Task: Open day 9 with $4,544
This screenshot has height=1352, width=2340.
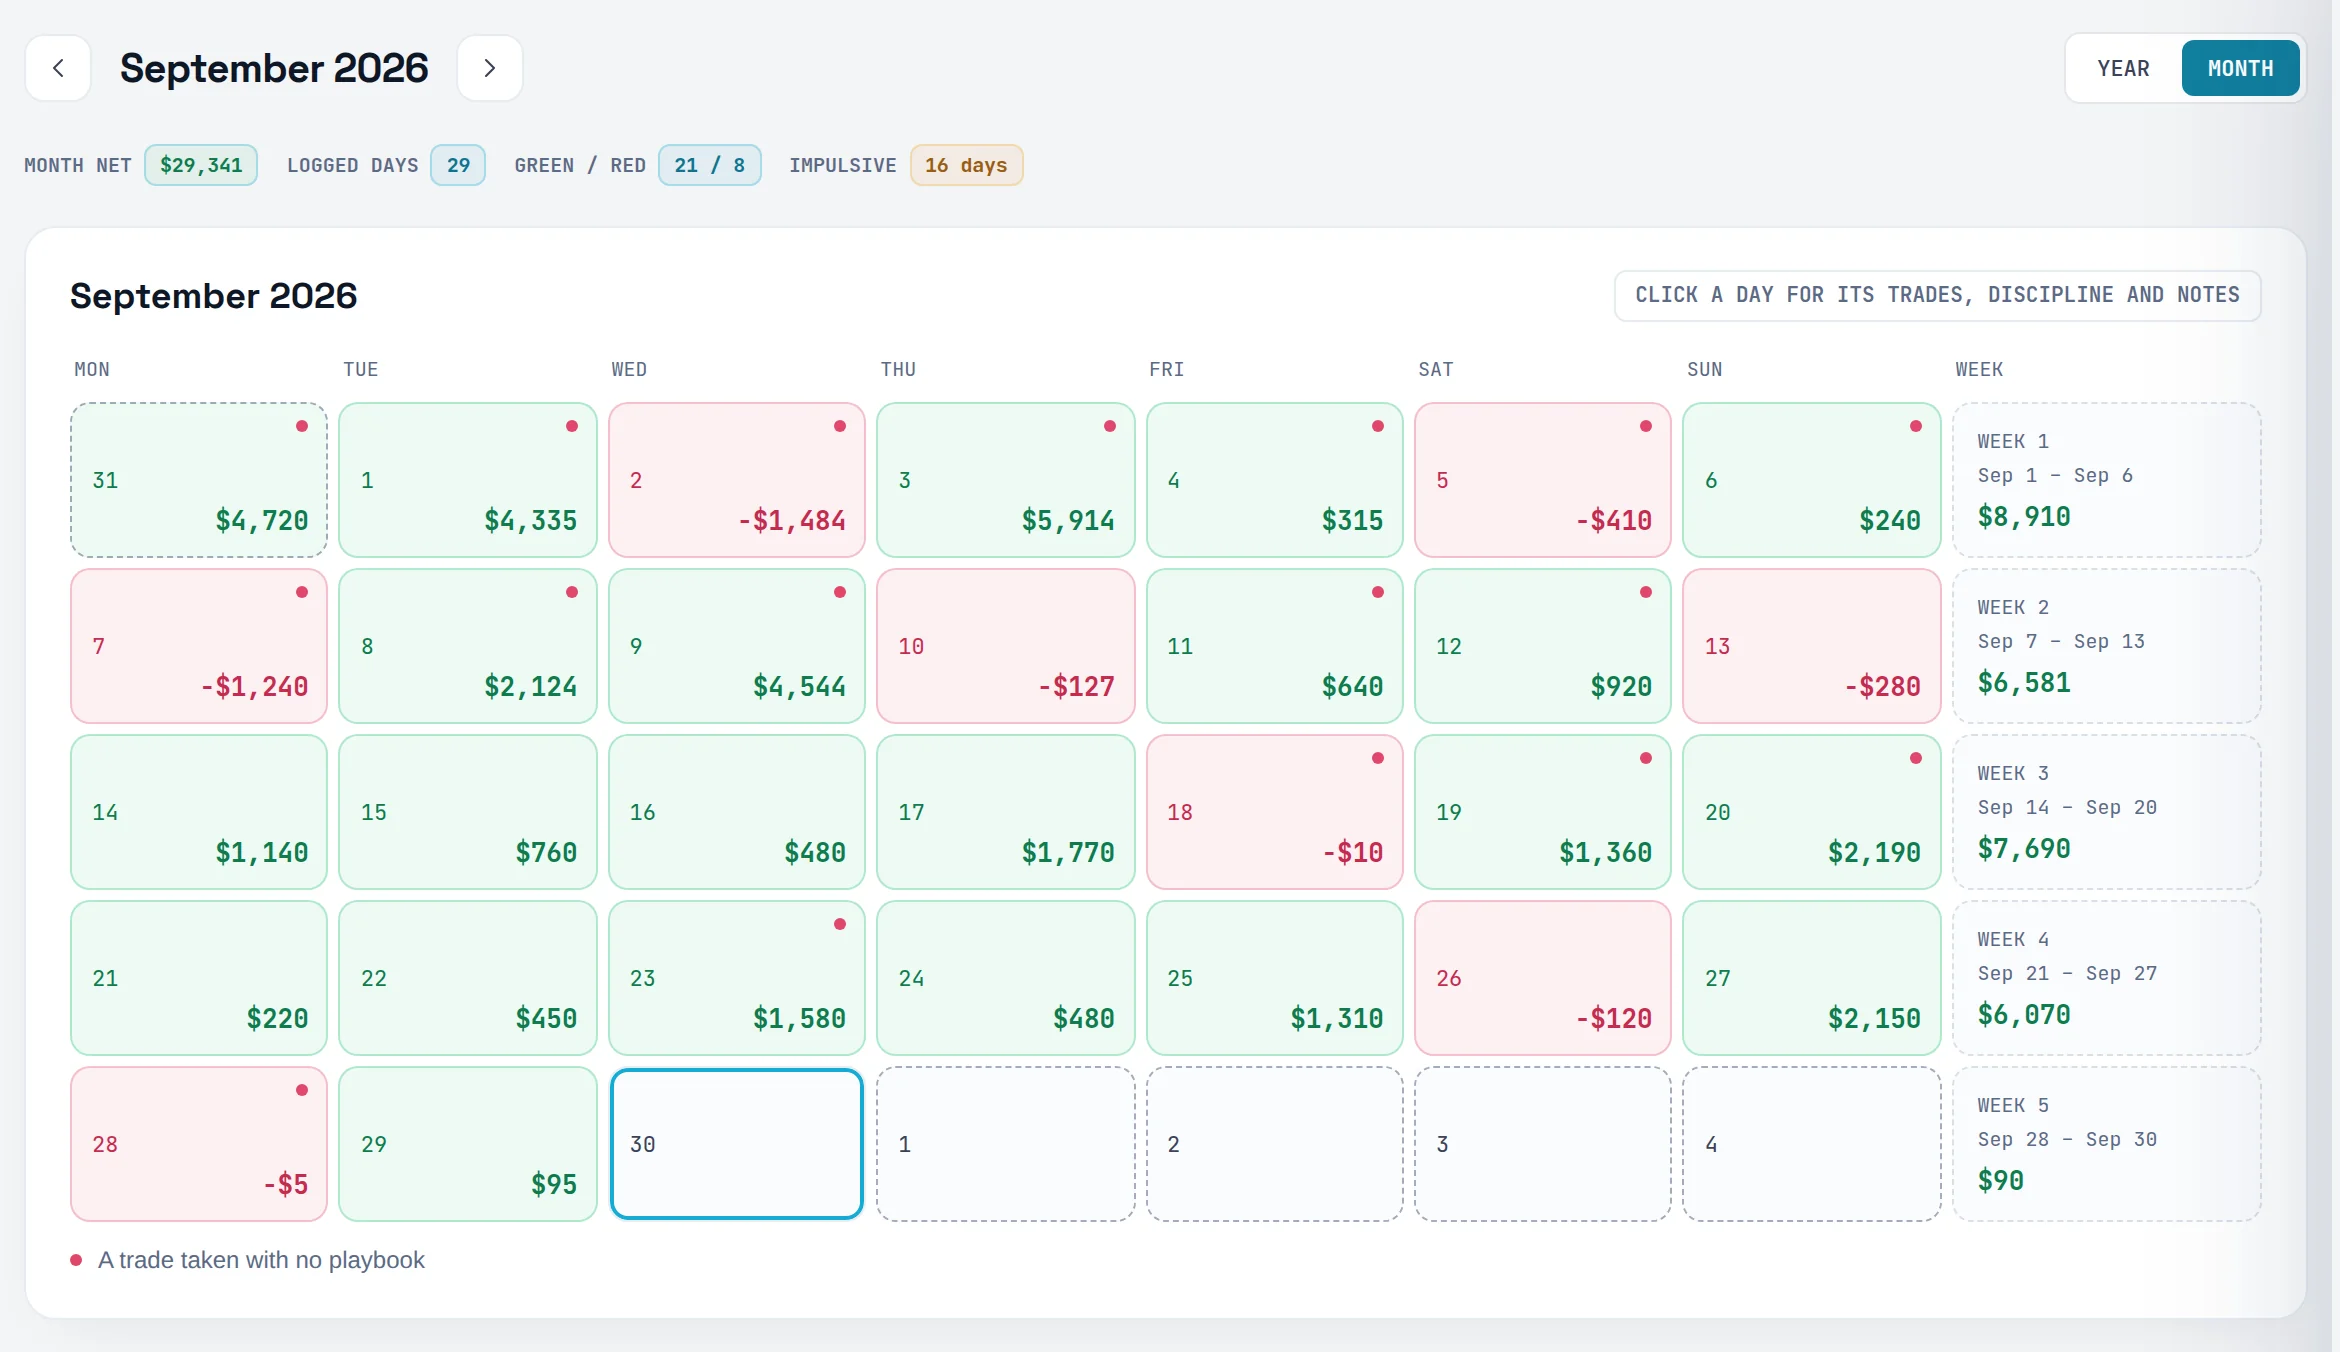Action: 737,646
